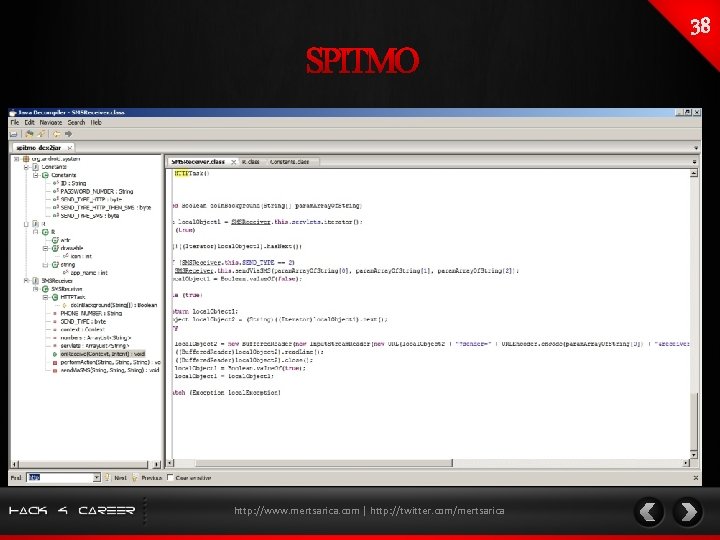The height and width of the screenshot is (540, 720).
Task: Click into the Find text field
Action: tap(60, 478)
